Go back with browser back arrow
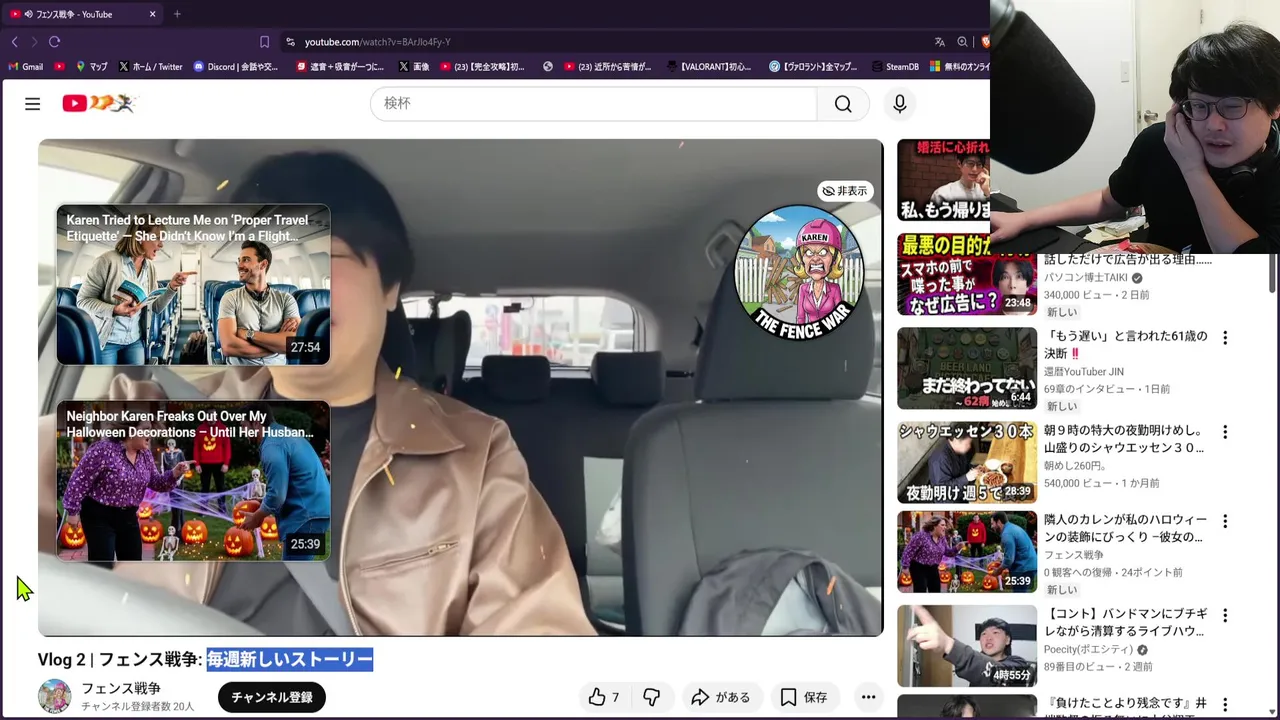The image size is (1280, 720). coord(14,42)
